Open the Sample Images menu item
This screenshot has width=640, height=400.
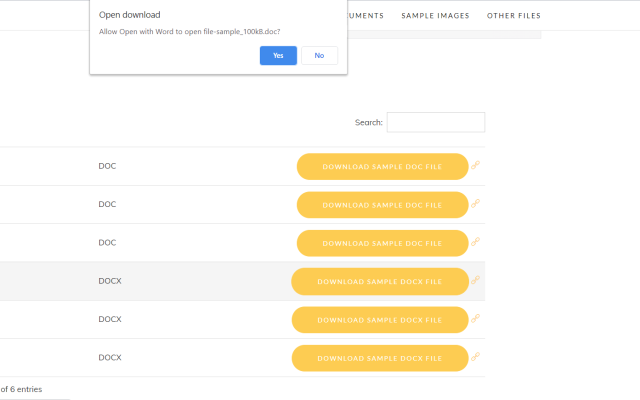point(435,16)
